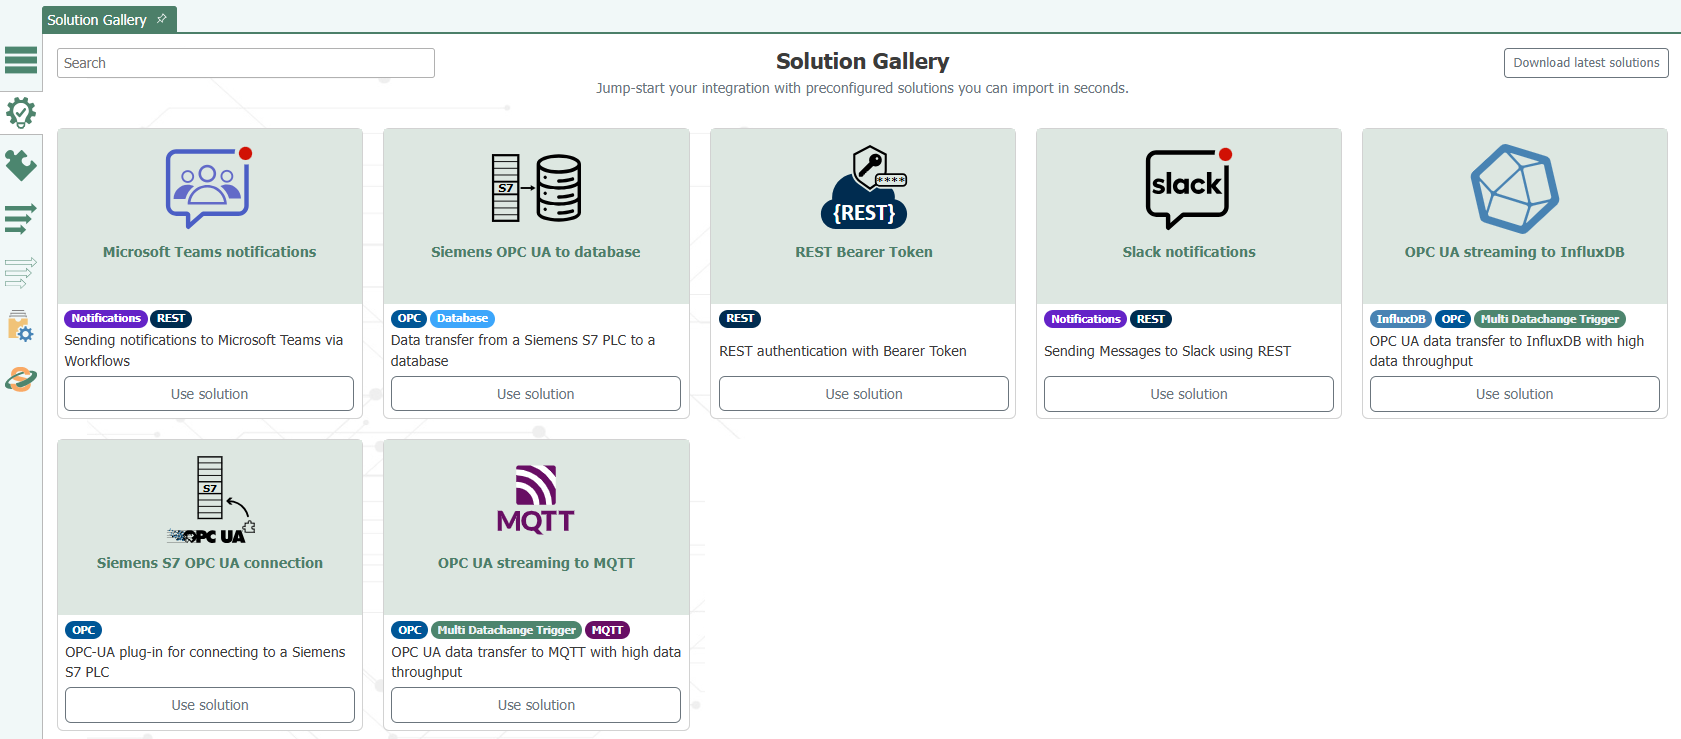Viewport: 1681px width, 739px height.
Task: Click the gear-lightbulb solutions sidebar icon
Action: tap(21, 112)
